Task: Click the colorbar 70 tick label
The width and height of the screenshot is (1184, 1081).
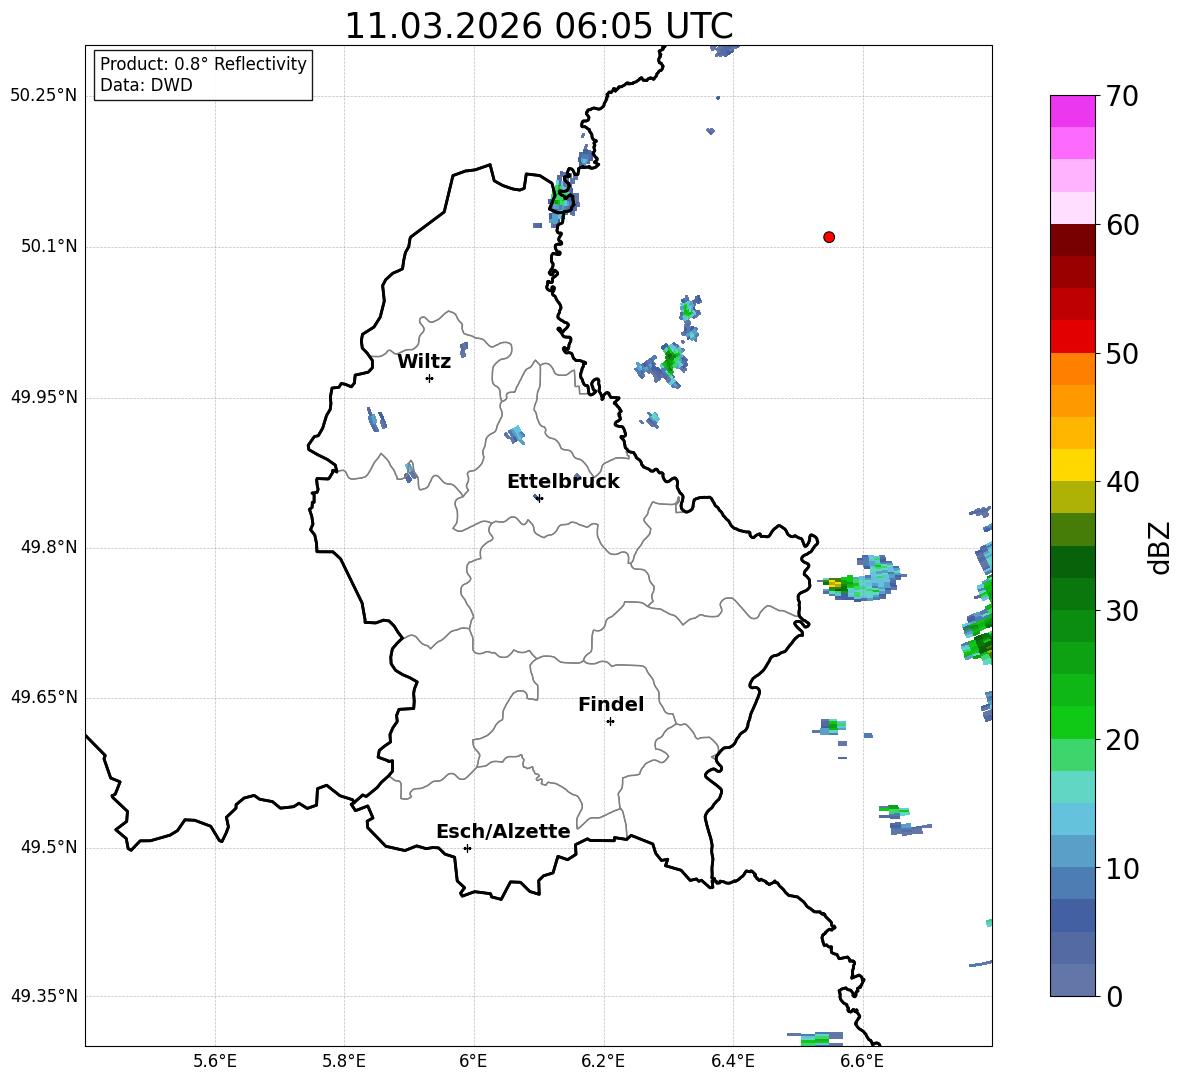Action: click(x=1122, y=96)
